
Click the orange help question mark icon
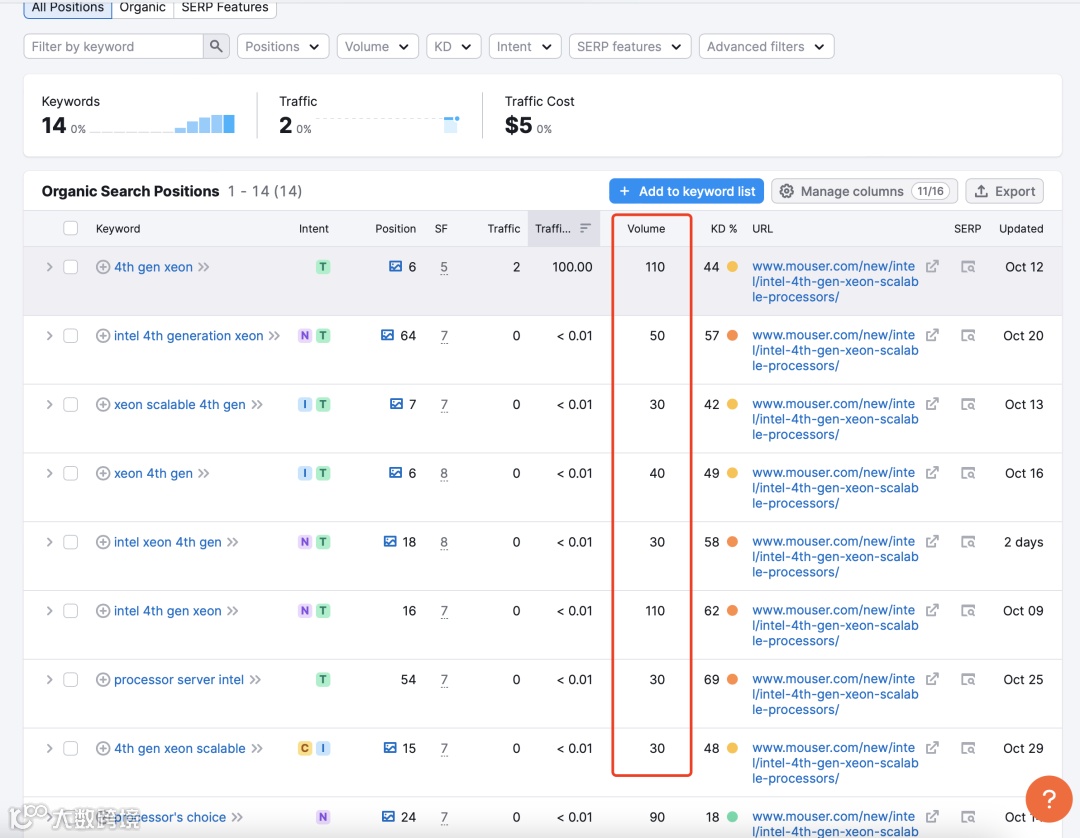tap(1048, 799)
